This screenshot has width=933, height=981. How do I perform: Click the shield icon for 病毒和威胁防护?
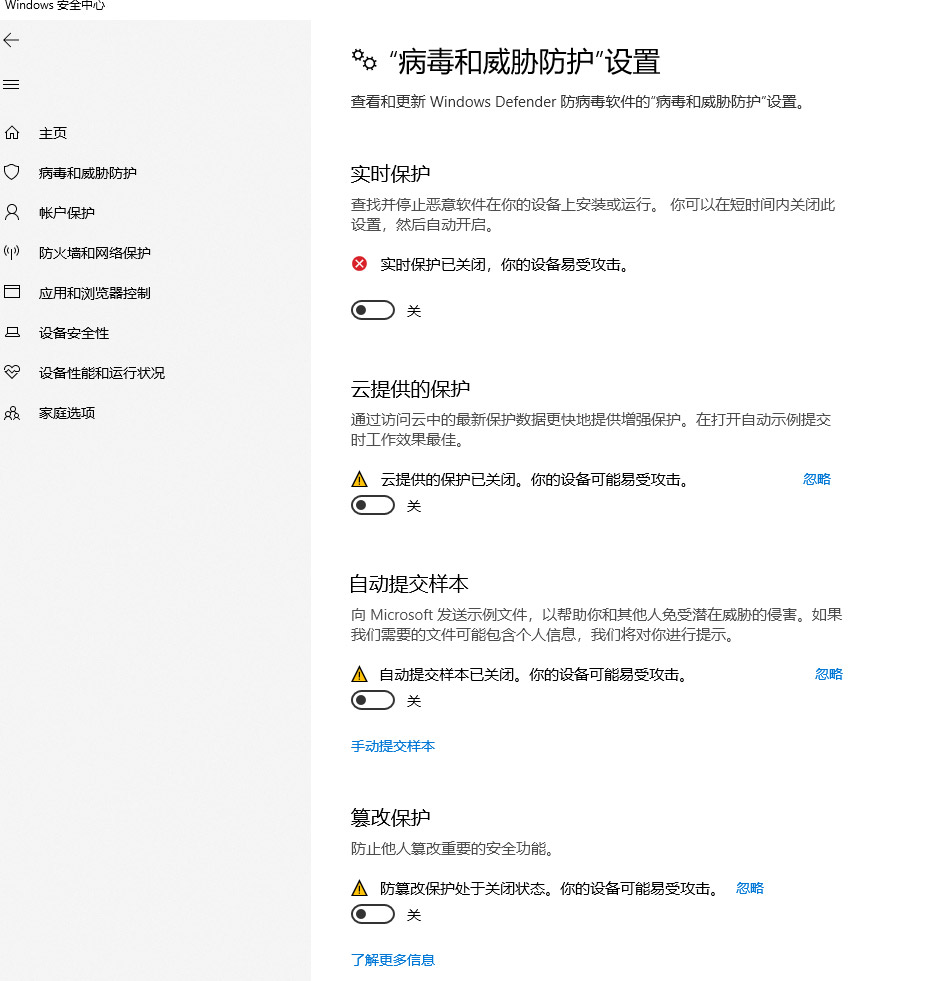(12, 172)
